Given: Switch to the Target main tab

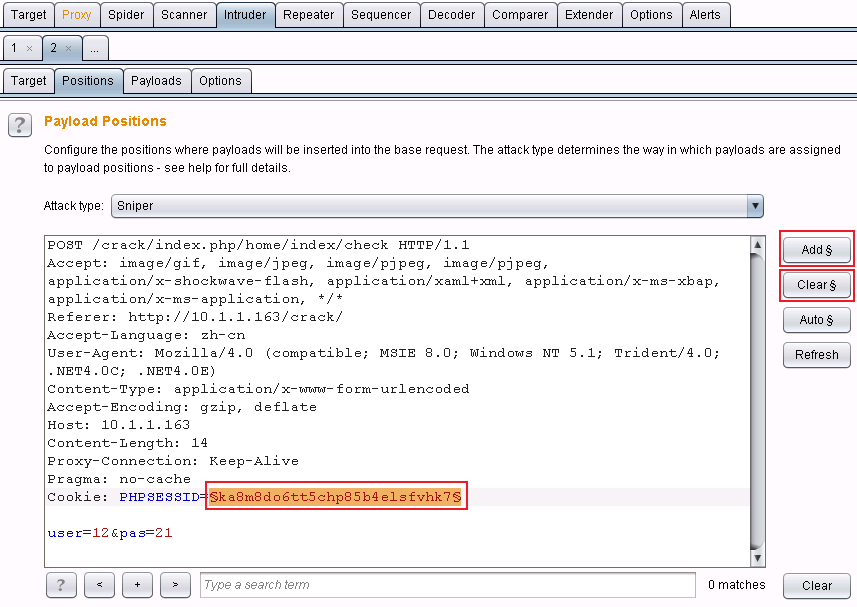Looking at the screenshot, I should (x=28, y=15).
